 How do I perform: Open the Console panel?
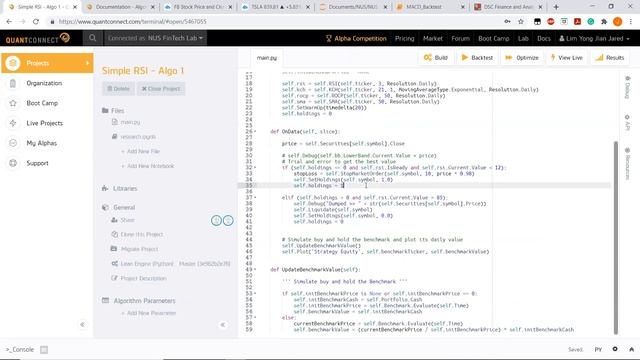pos(20,349)
